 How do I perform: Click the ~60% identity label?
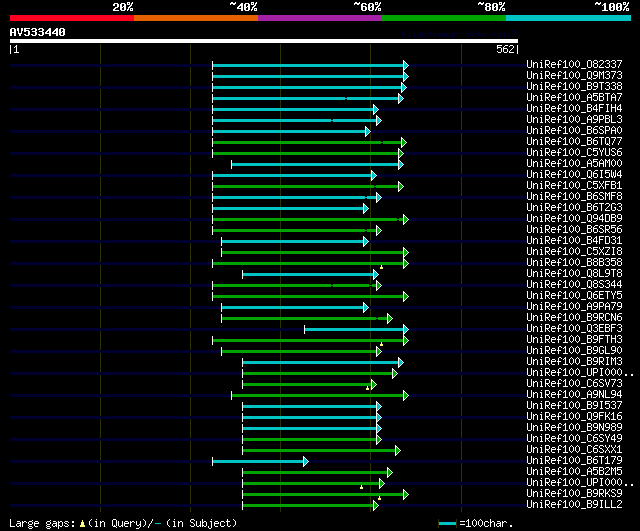[367, 7]
